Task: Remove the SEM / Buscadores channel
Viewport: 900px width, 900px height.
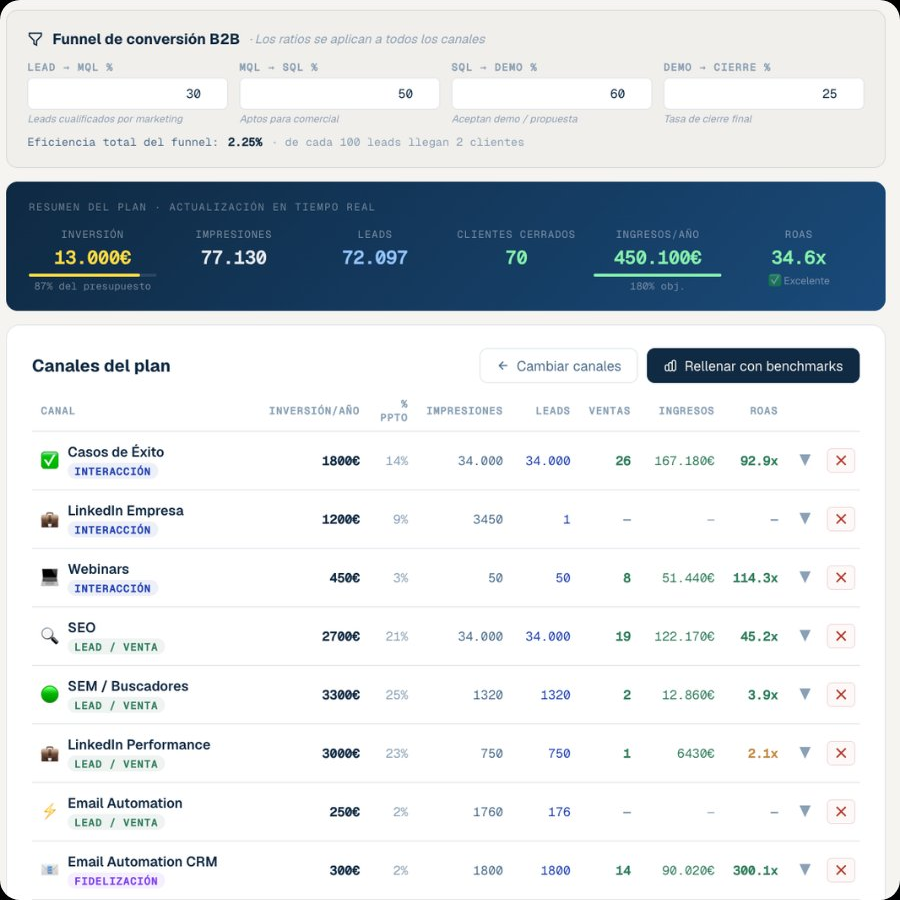Action: pos(841,695)
